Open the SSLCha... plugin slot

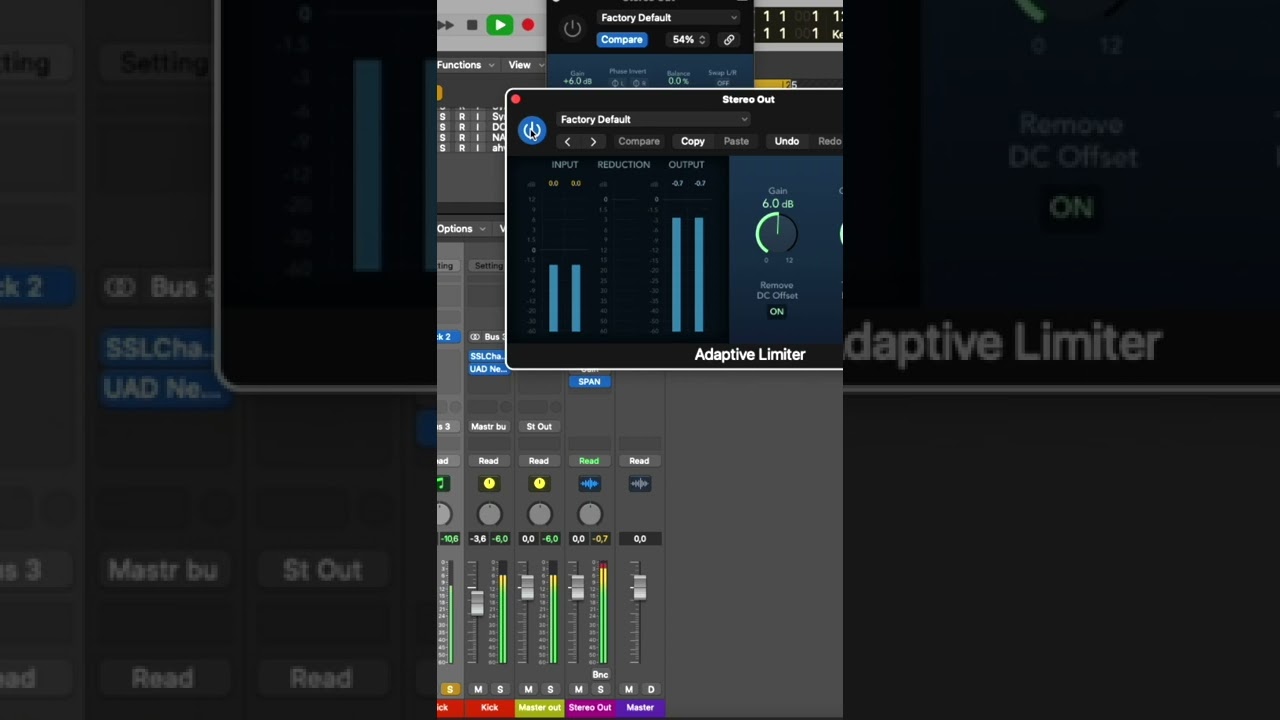point(488,356)
